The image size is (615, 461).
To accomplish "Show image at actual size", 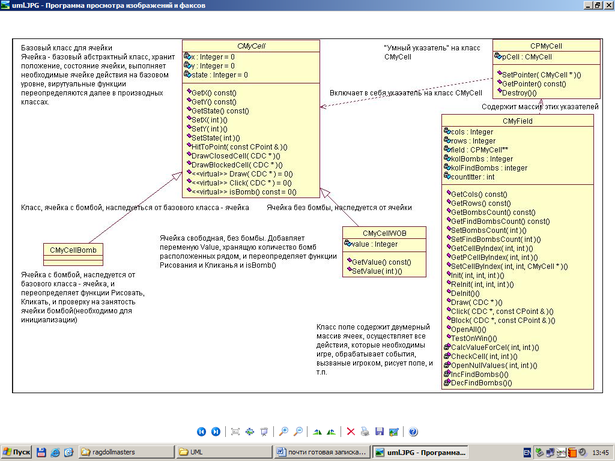I will click(x=249, y=431).
